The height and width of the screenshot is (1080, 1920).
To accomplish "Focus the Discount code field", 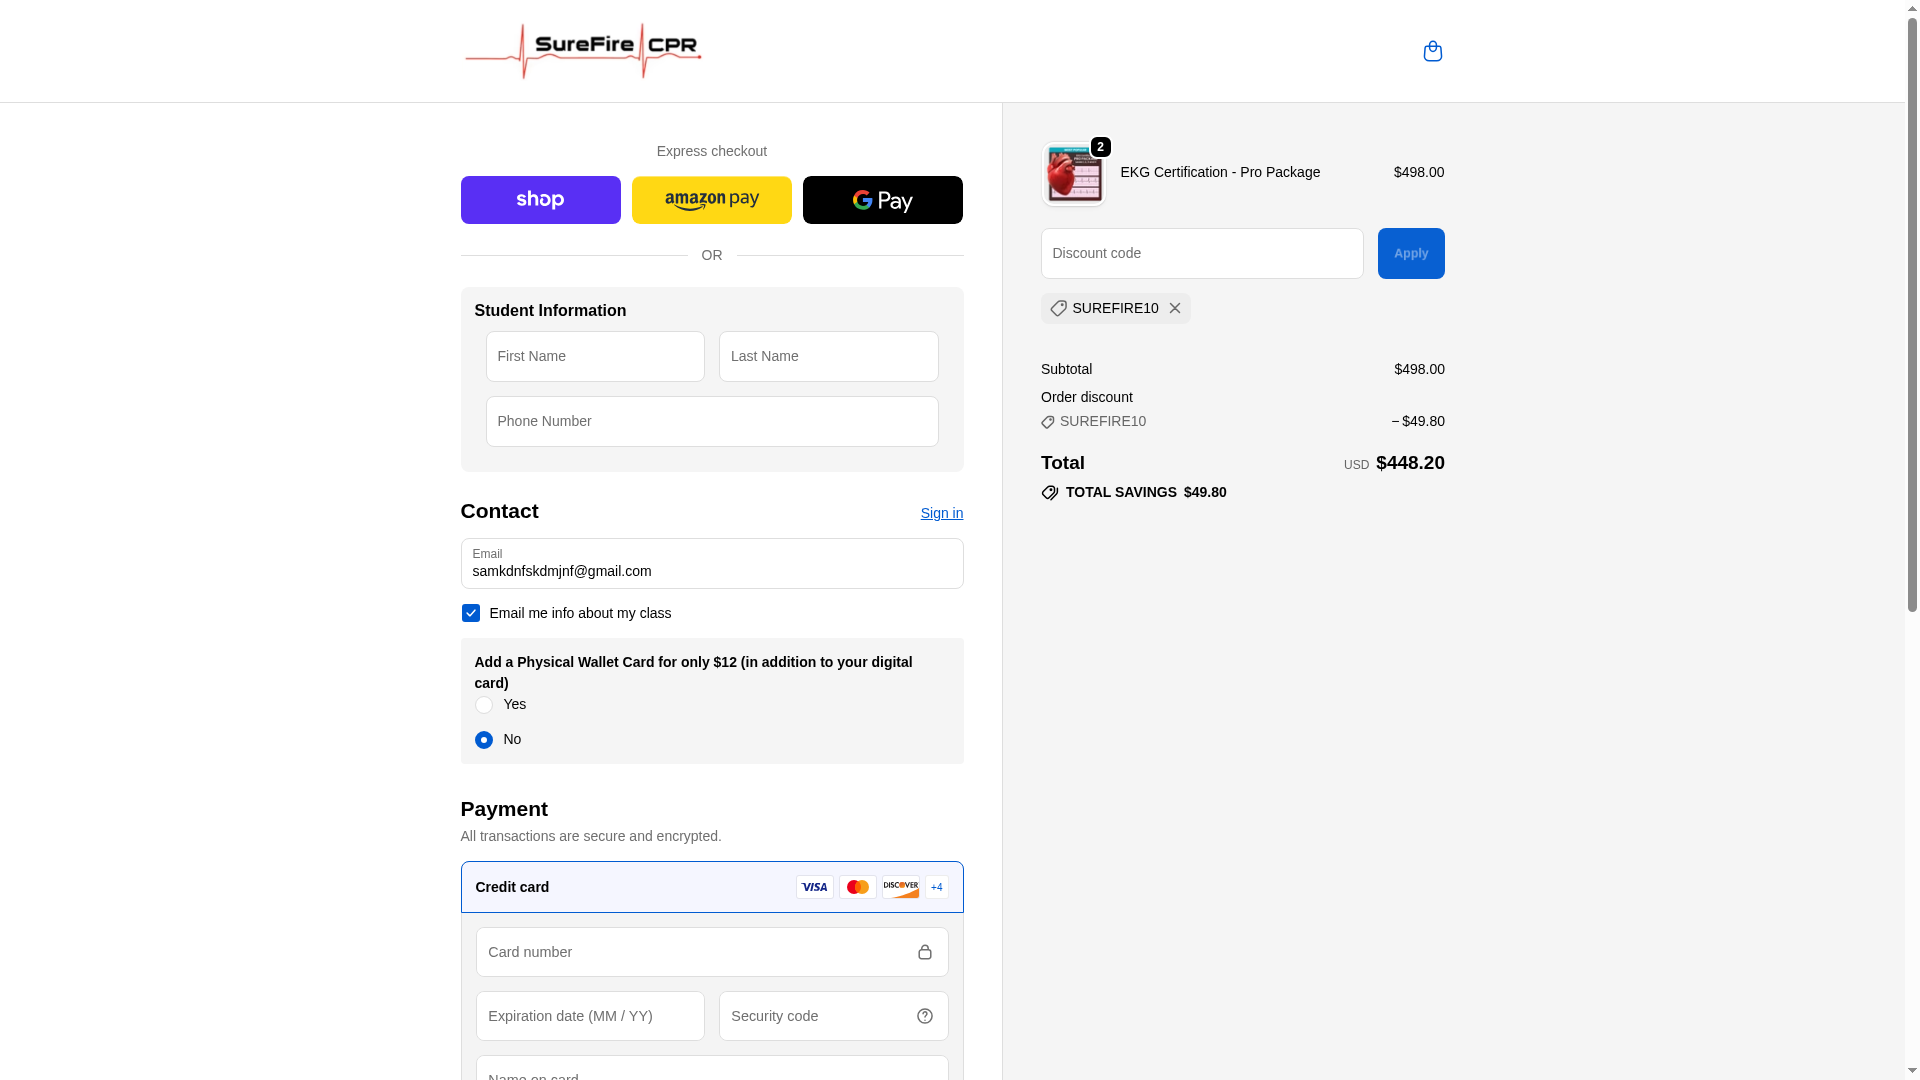I will [1202, 253].
